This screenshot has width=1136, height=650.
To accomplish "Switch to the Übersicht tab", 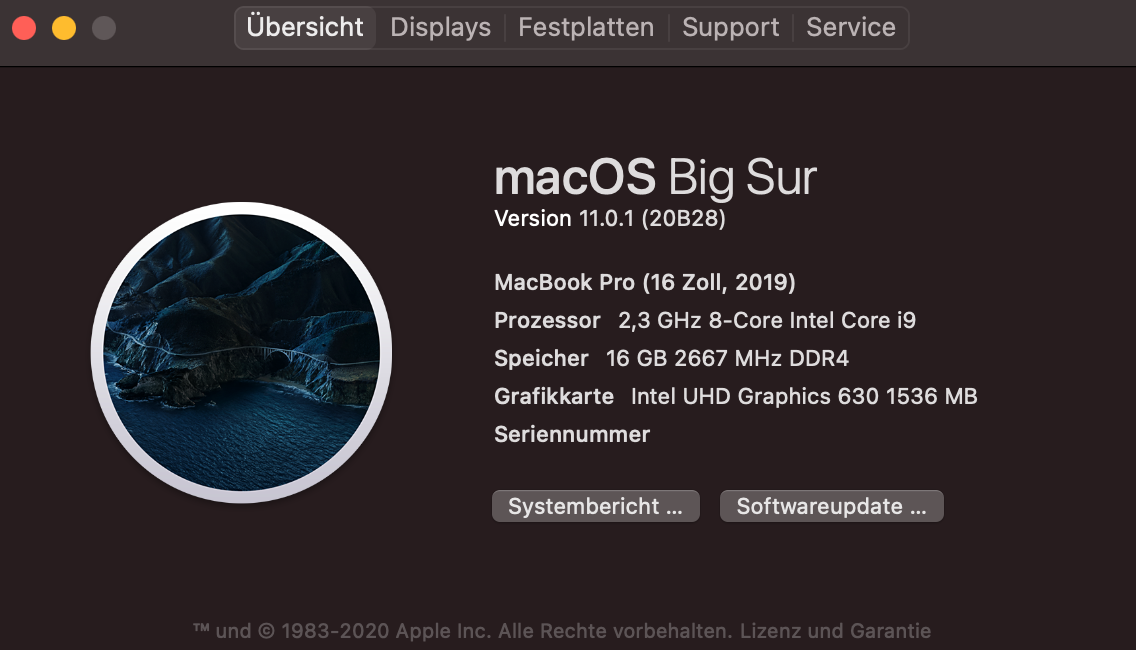I will click(x=305, y=28).
